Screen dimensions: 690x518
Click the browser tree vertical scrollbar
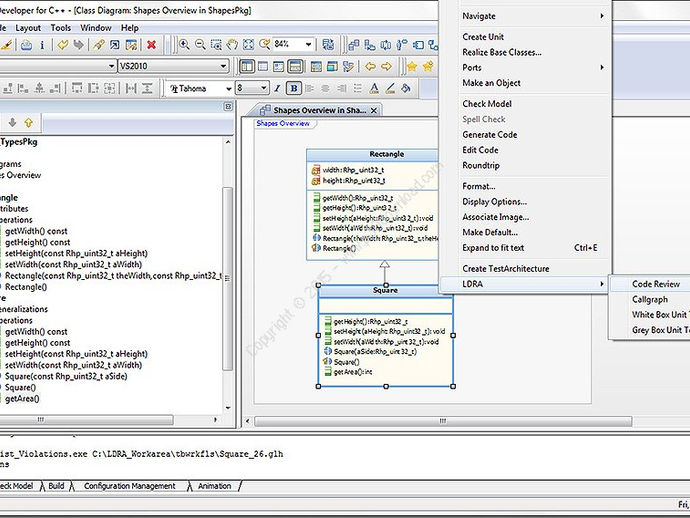[x=228, y=279]
